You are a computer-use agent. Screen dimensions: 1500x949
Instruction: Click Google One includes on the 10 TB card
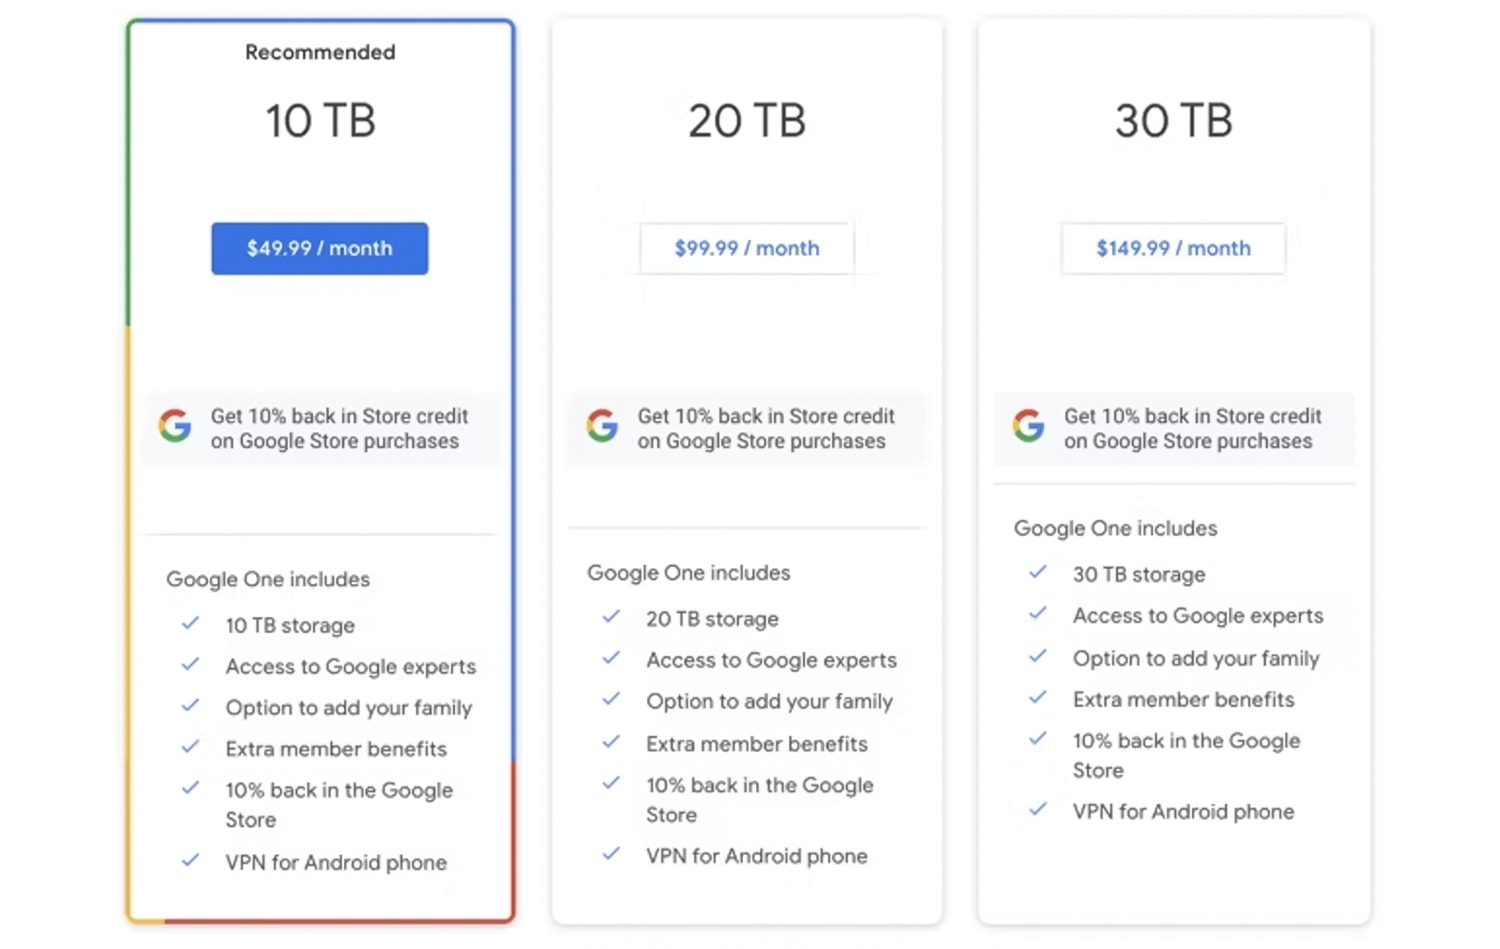click(x=268, y=579)
